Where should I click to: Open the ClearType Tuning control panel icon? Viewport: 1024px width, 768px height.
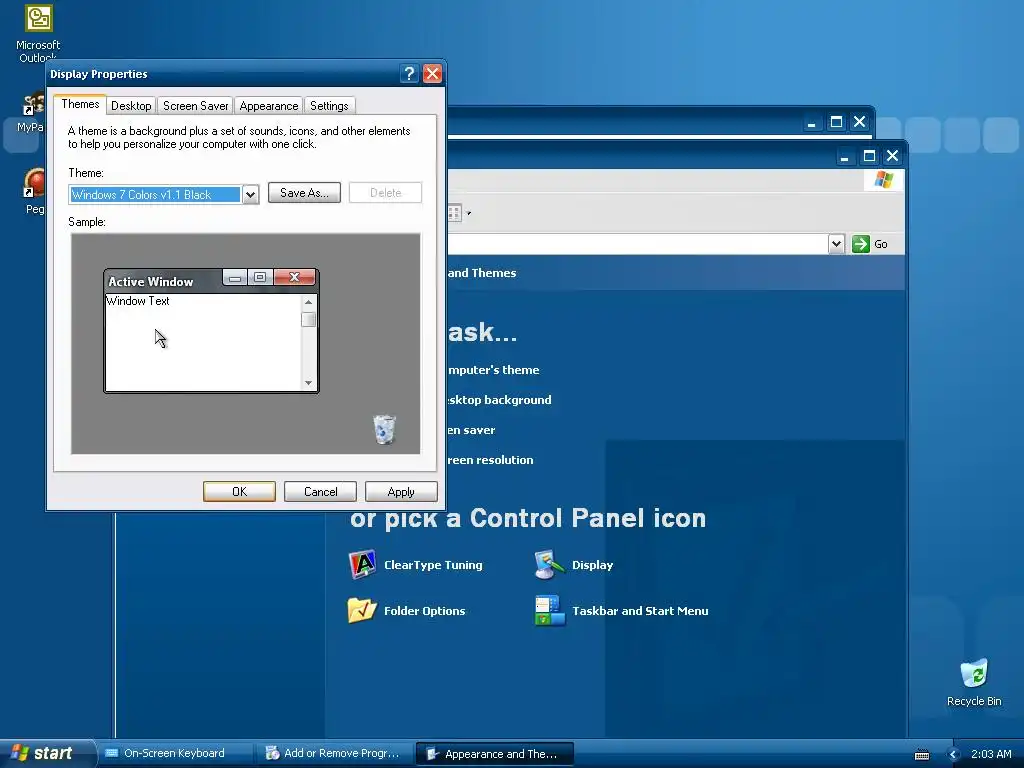coord(362,565)
